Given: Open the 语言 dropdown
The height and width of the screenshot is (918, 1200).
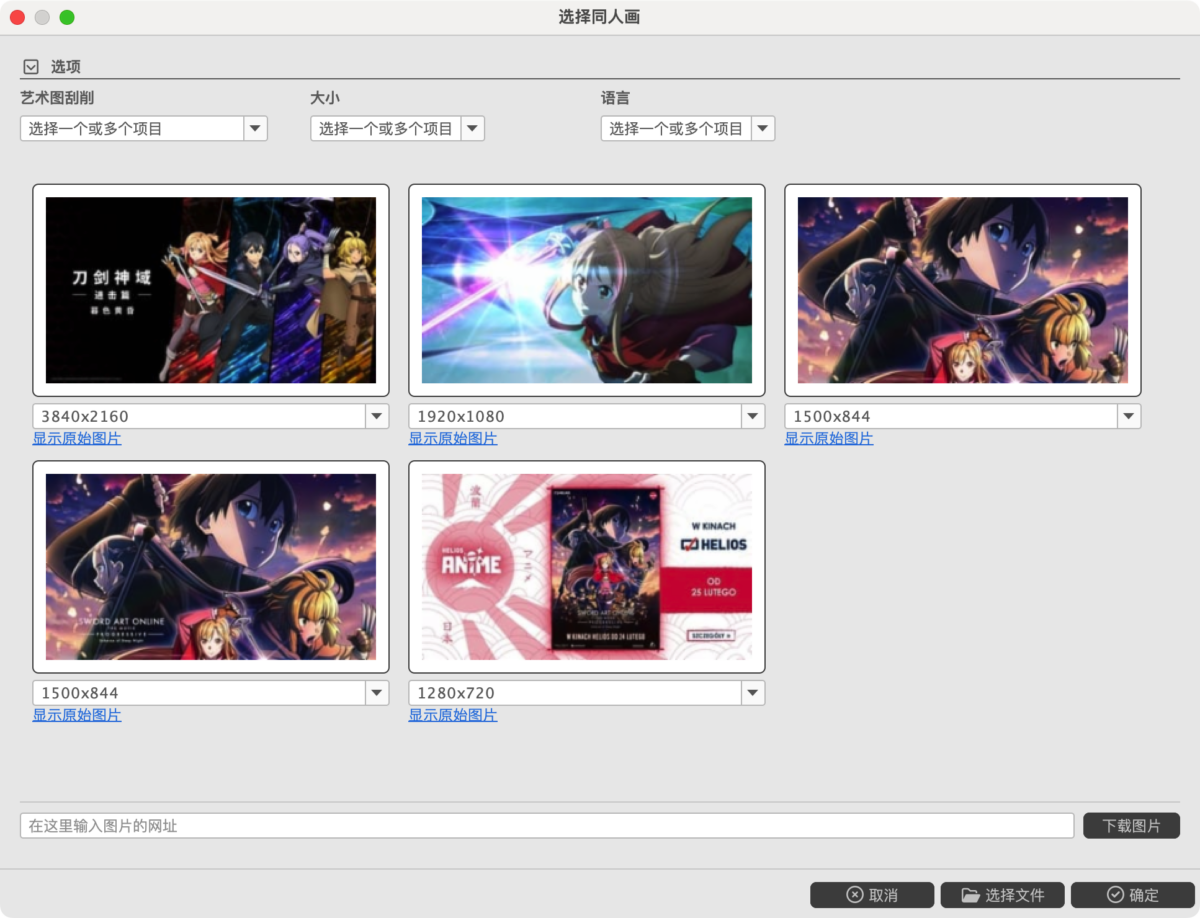Looking at the screenshot, I should tap(688, 128).
